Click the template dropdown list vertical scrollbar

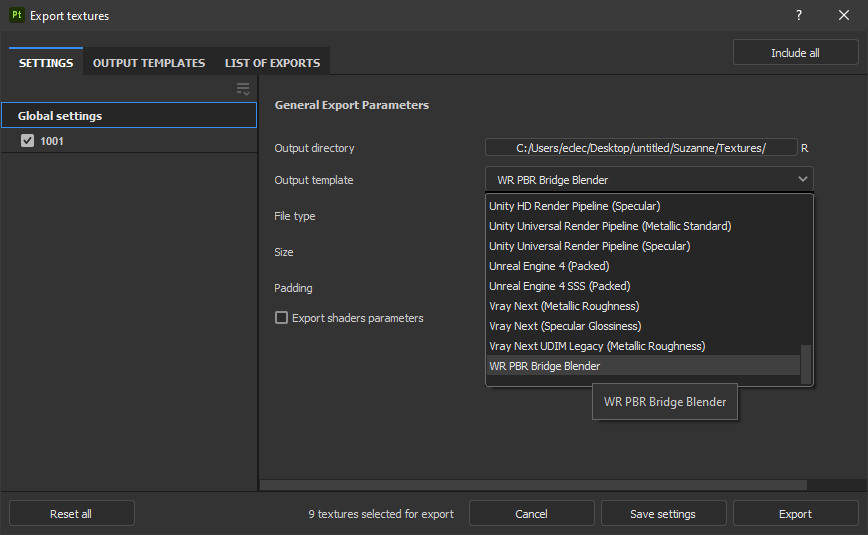coord(806,364)
